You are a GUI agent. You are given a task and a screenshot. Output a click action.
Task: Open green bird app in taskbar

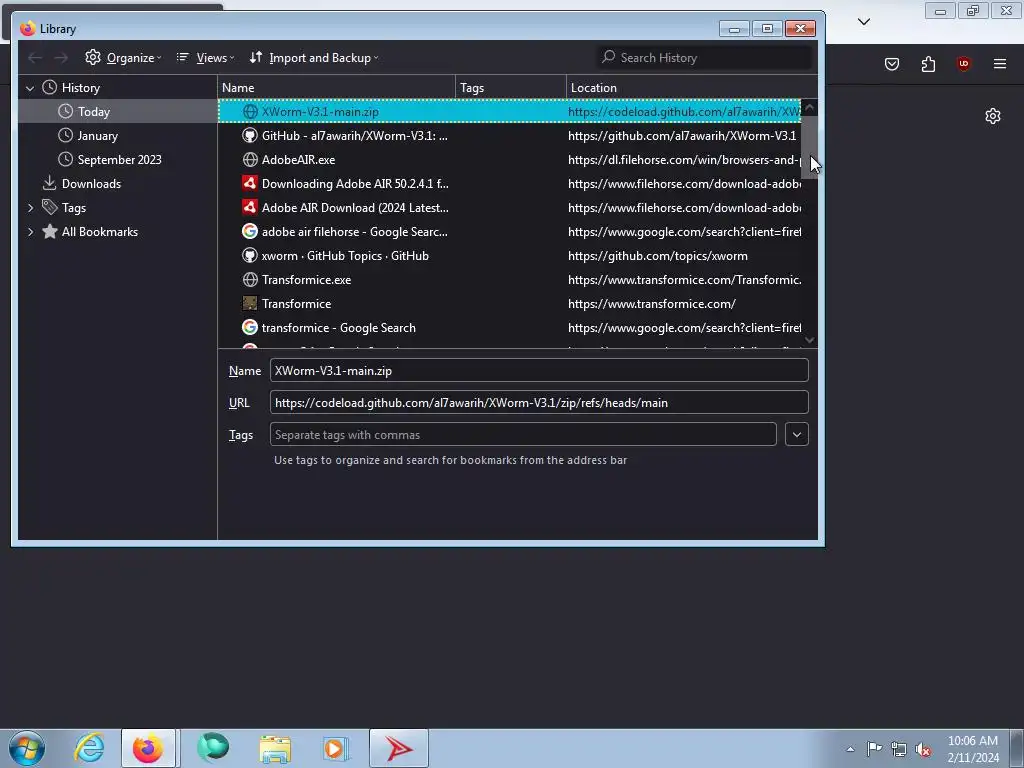coord(213,748)
